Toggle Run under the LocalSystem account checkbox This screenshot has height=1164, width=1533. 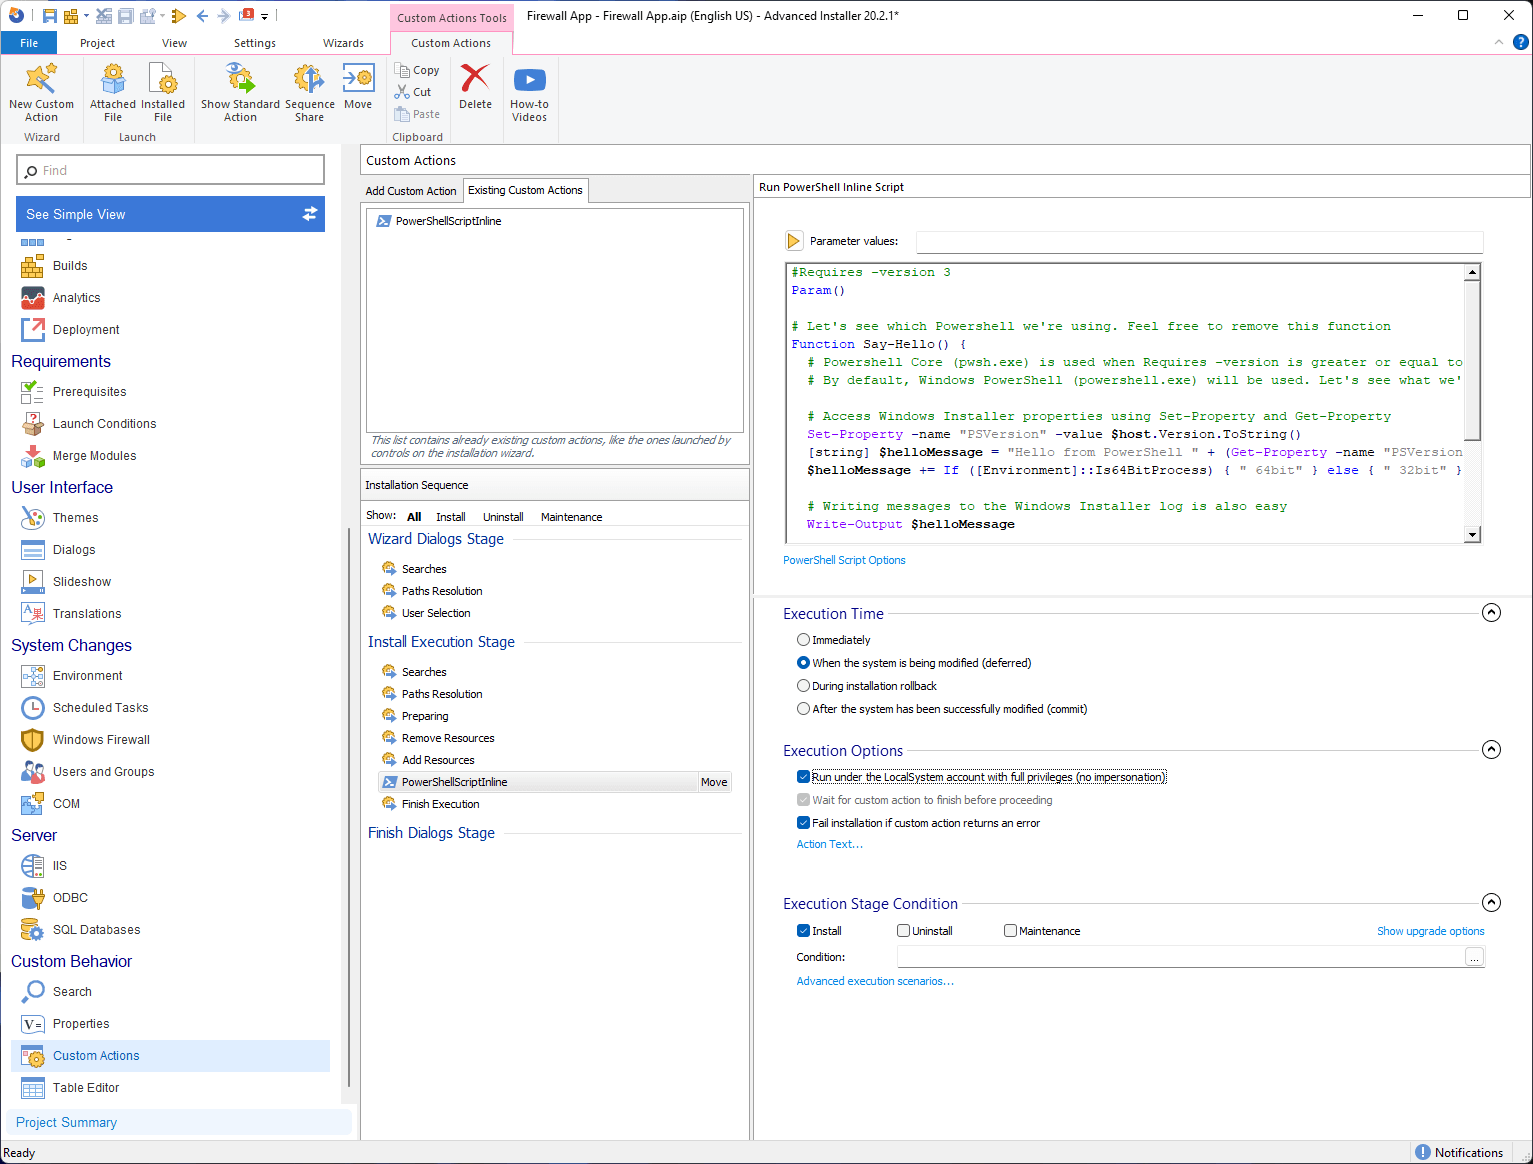point(803,777)
